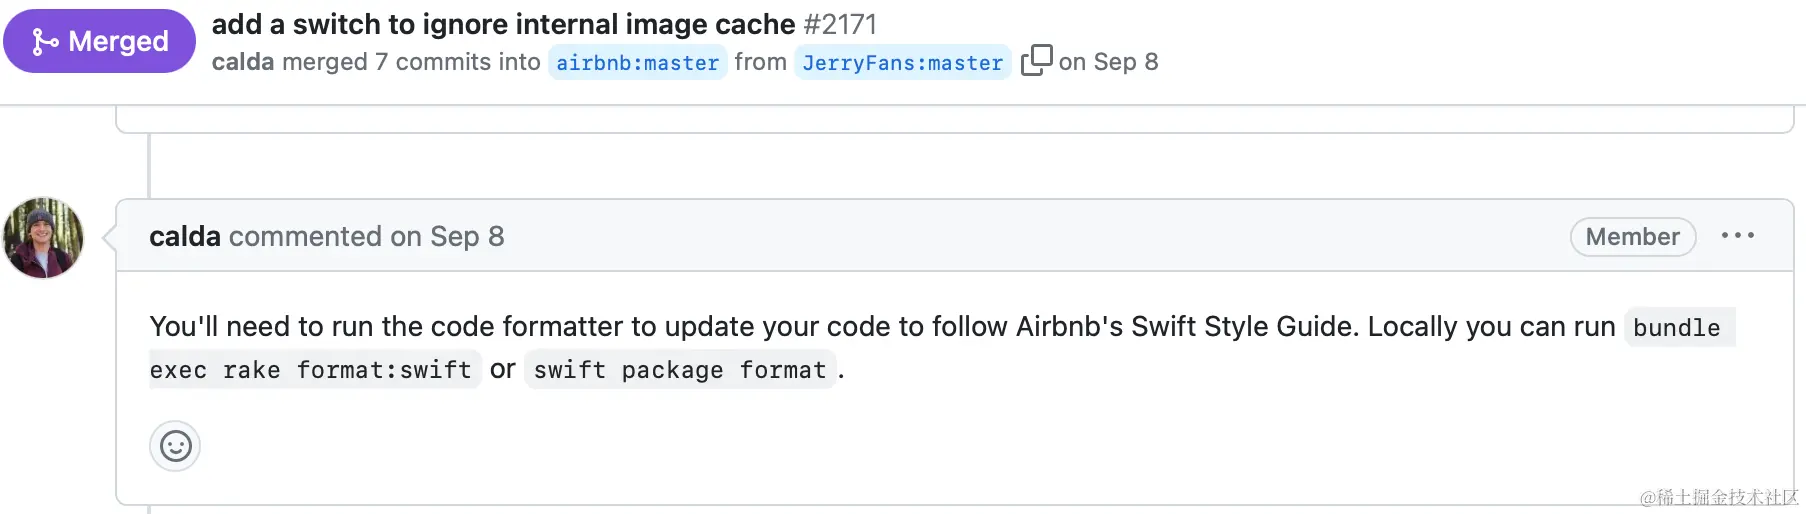This screenshot has width=1806, height=514.
Task: Open the emoji reaction smiley picker
Action: tap(175, 446)
